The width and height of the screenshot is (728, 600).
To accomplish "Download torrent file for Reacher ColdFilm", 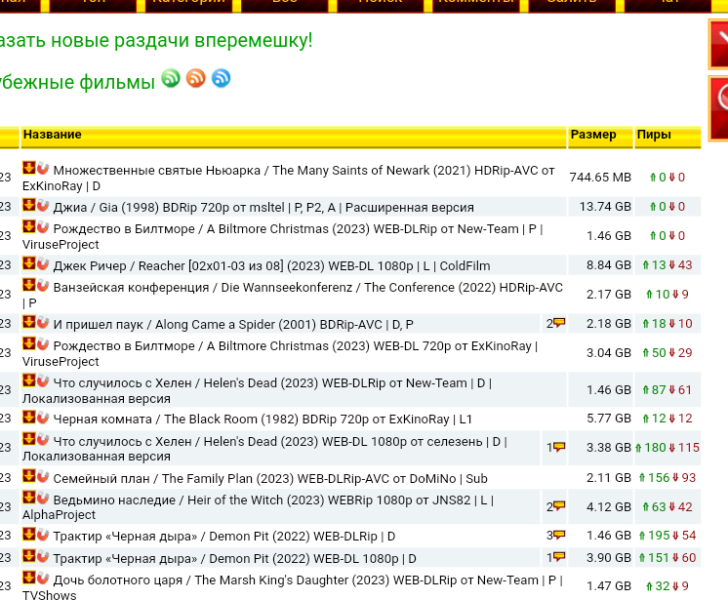I will click(29, 263).
